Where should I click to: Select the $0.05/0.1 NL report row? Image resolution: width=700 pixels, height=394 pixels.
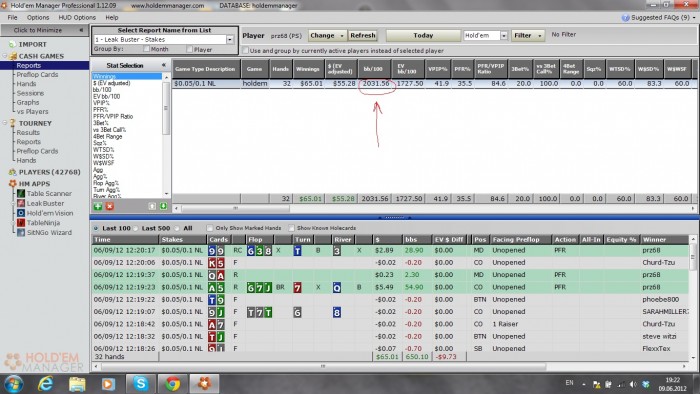click(x=433, y=83)
